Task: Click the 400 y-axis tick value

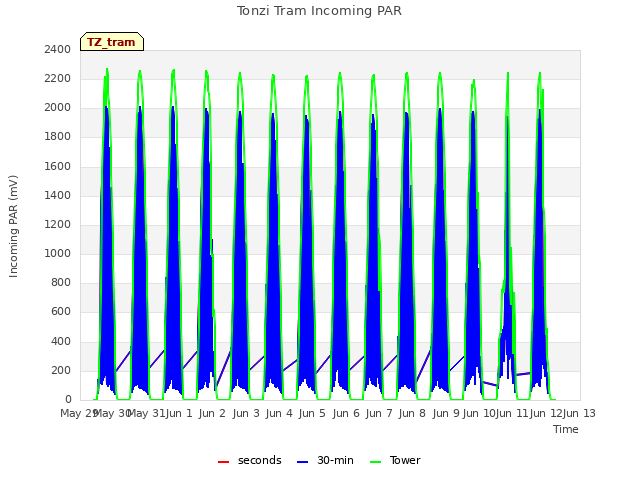Action: point(61,341)
